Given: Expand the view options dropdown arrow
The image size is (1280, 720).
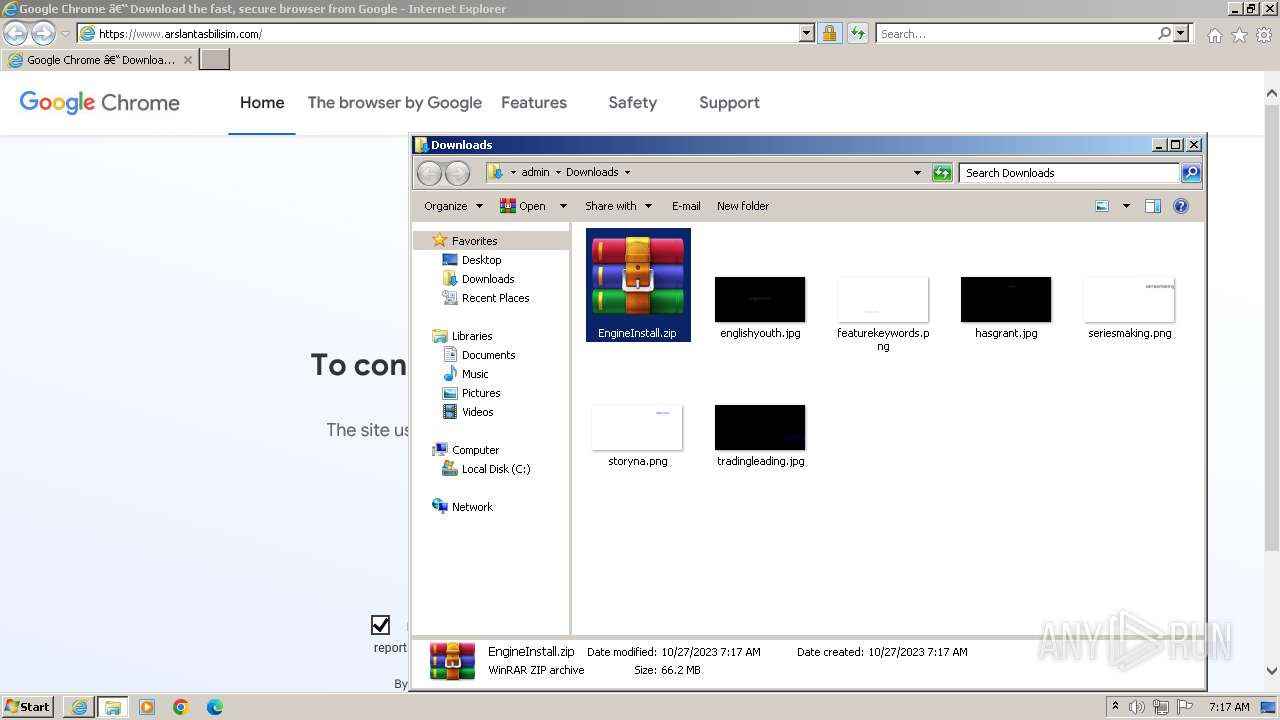Looking at the screenshot, I should click(1126, 206).
